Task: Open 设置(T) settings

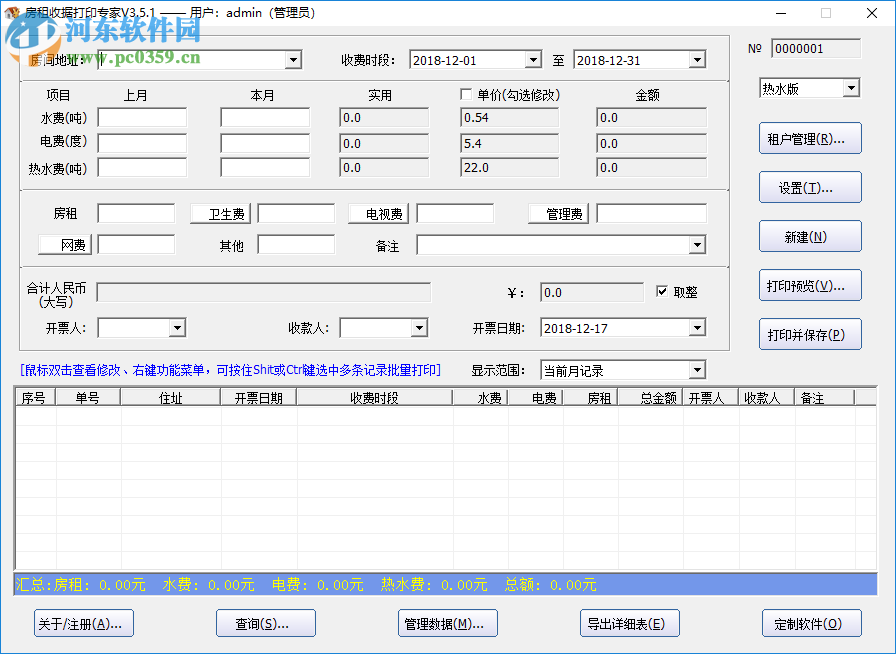Action: pyautogui.click(x=809, y=187)
